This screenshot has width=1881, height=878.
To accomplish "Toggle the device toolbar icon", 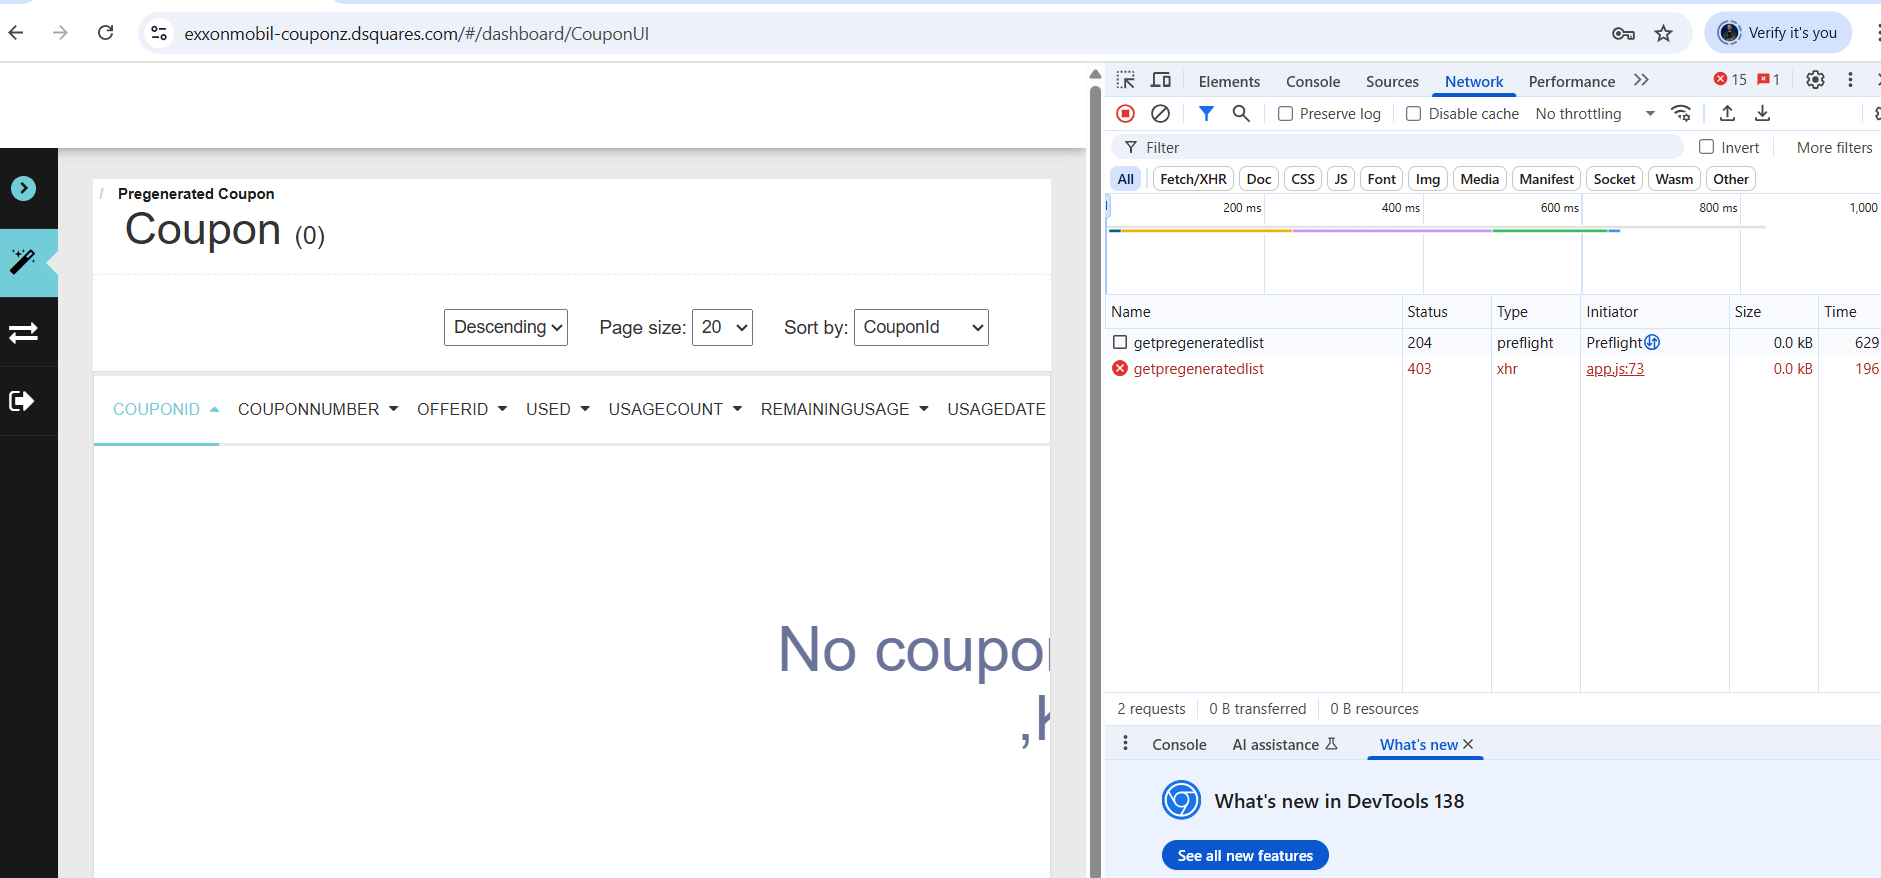I will [1161, 80].
